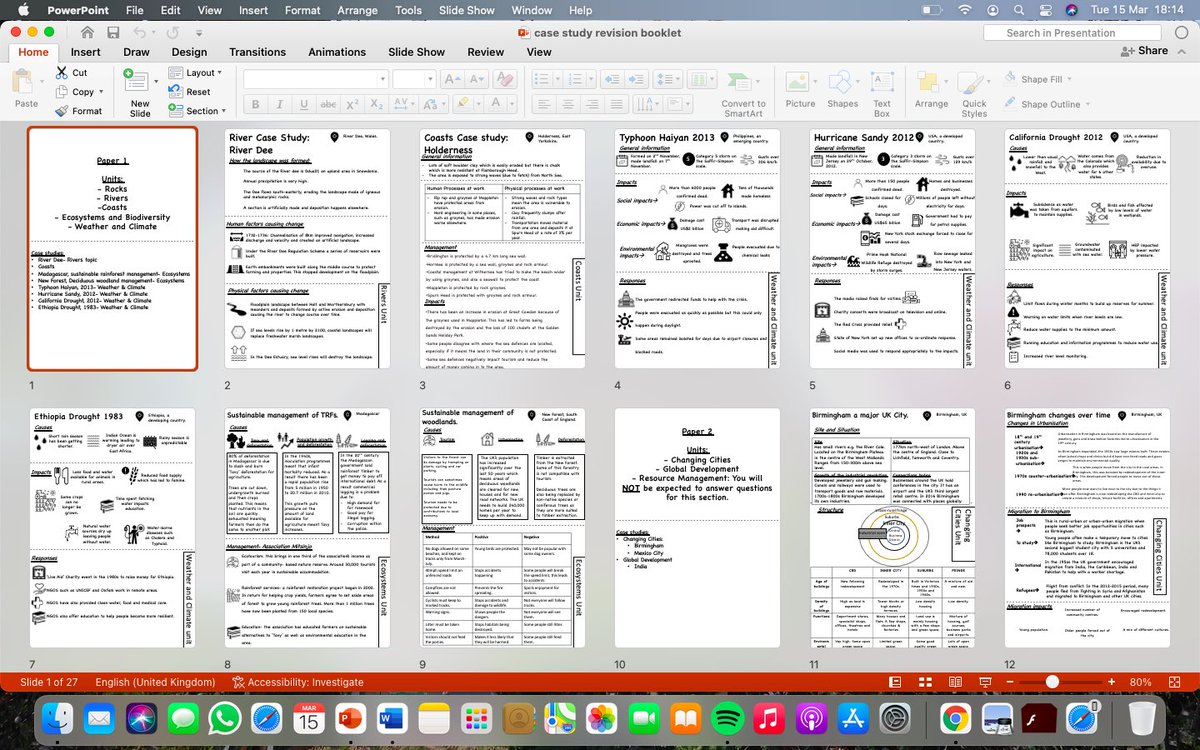
Task: Open Spotify from the Dock
Action: click(x=729, y=718)
